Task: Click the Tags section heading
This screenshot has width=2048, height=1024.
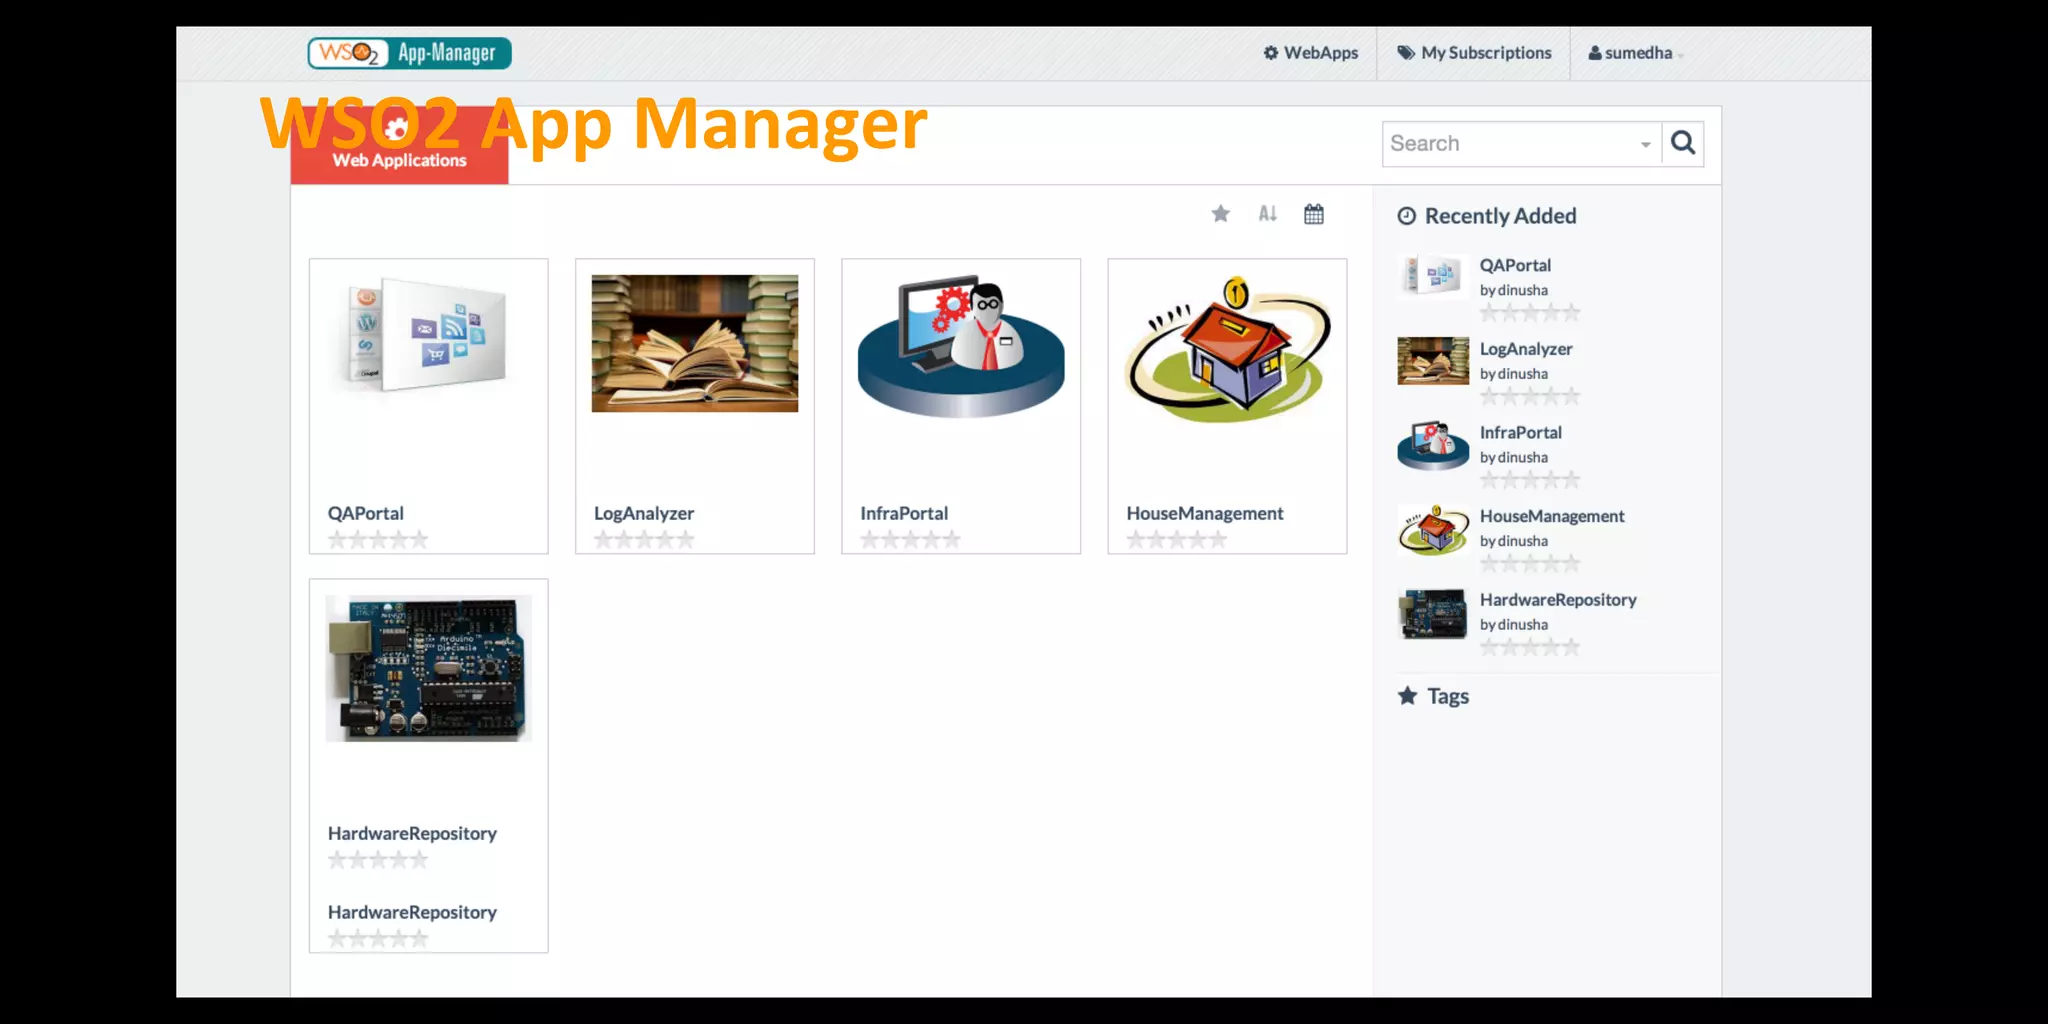Action: point(1447,696)
